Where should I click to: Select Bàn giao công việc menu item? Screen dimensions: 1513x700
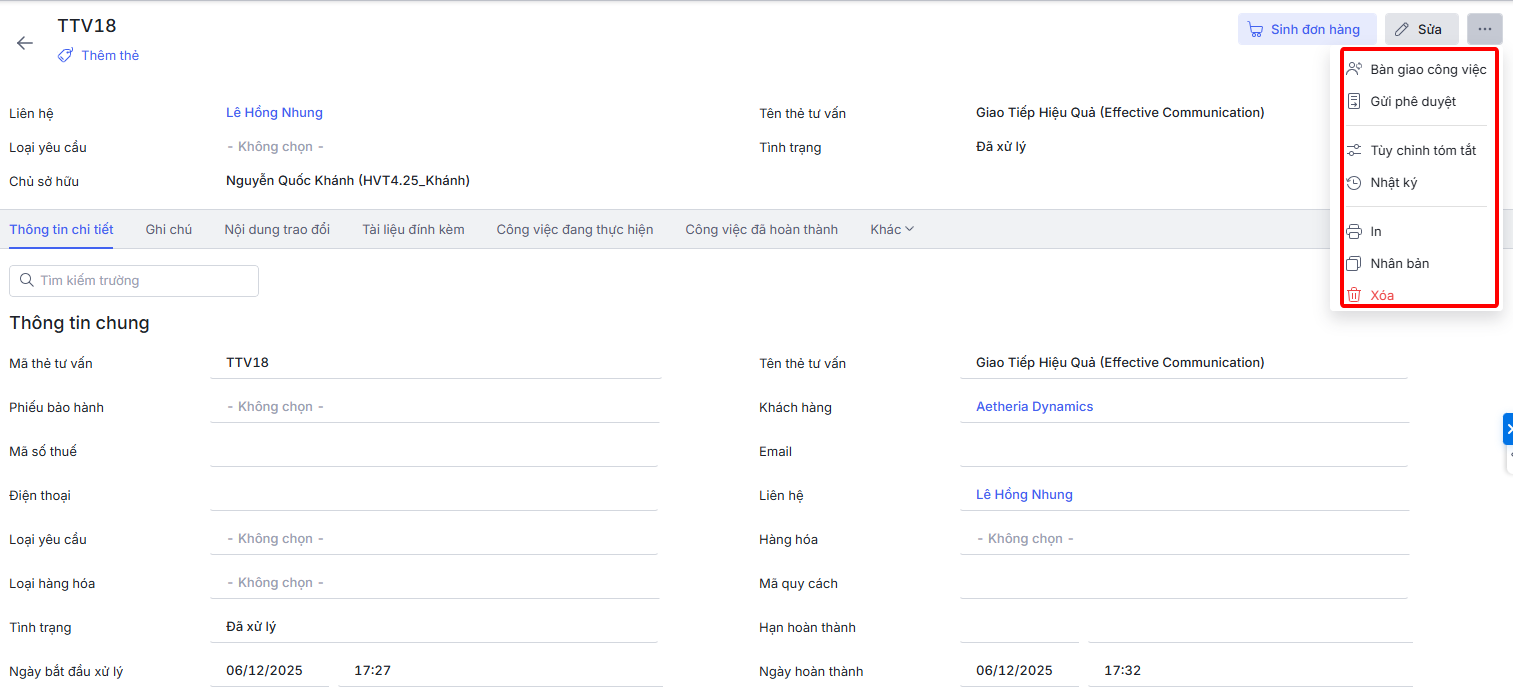tap(1427, 70)
